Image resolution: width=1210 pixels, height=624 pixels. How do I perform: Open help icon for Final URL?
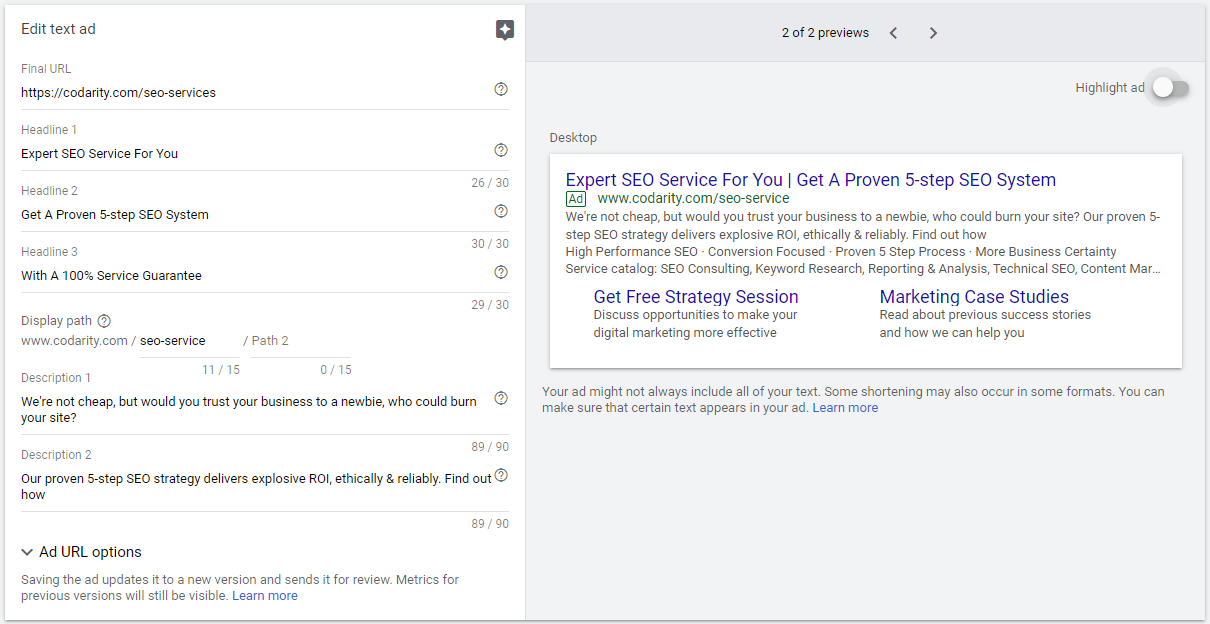(x=501, y=89)
